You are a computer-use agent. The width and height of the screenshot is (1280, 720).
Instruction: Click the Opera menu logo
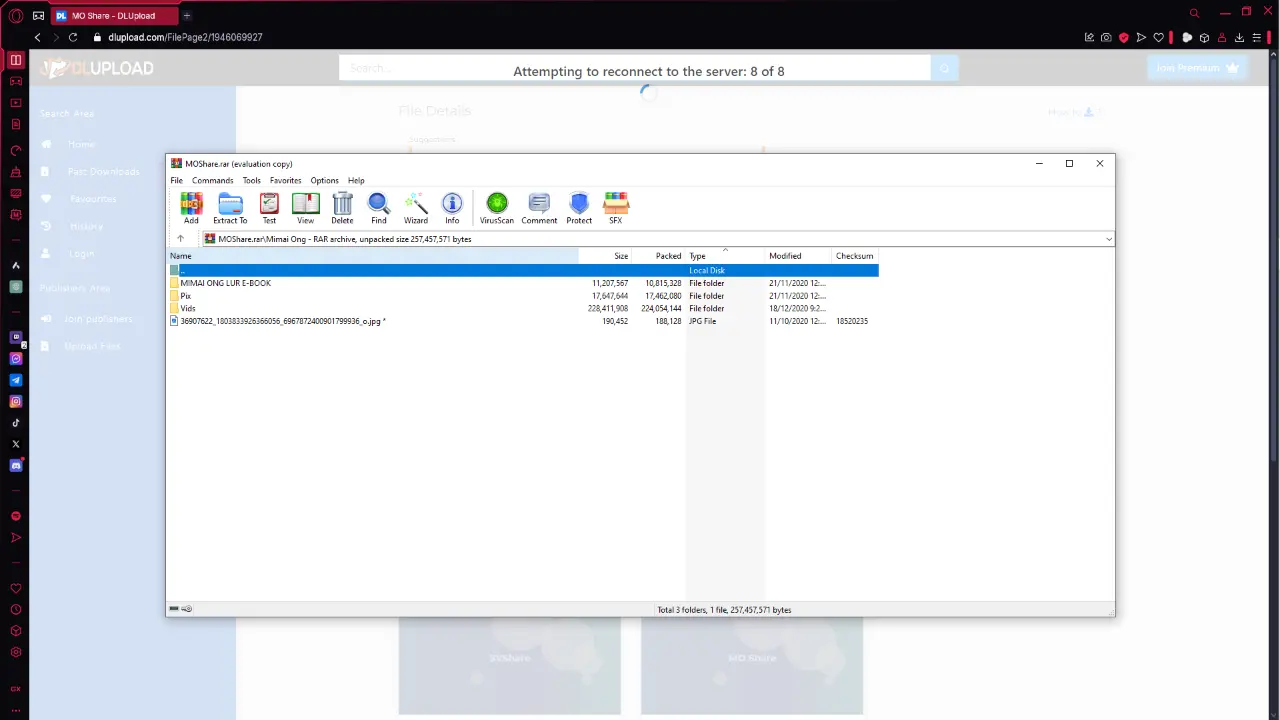point(16,15)
